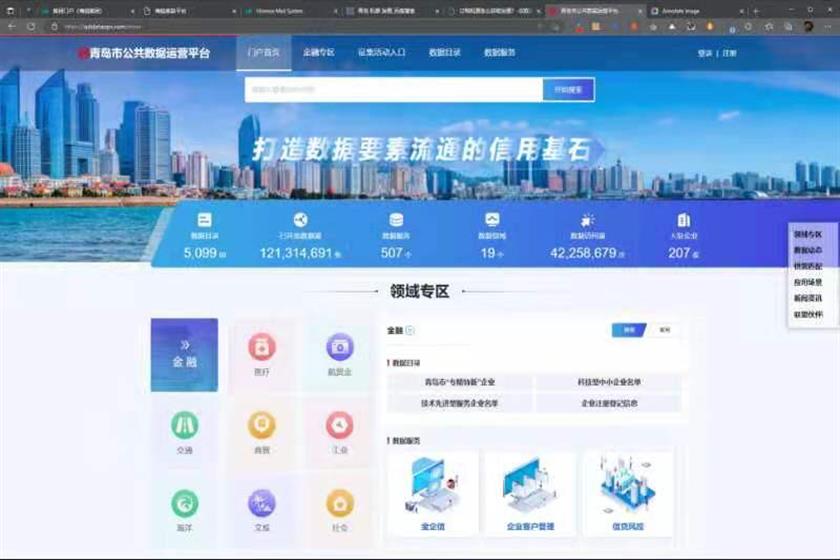Click the small circle icon next to 金融 heading
This screenshot has height=560, width=840.
pos(410,331)
